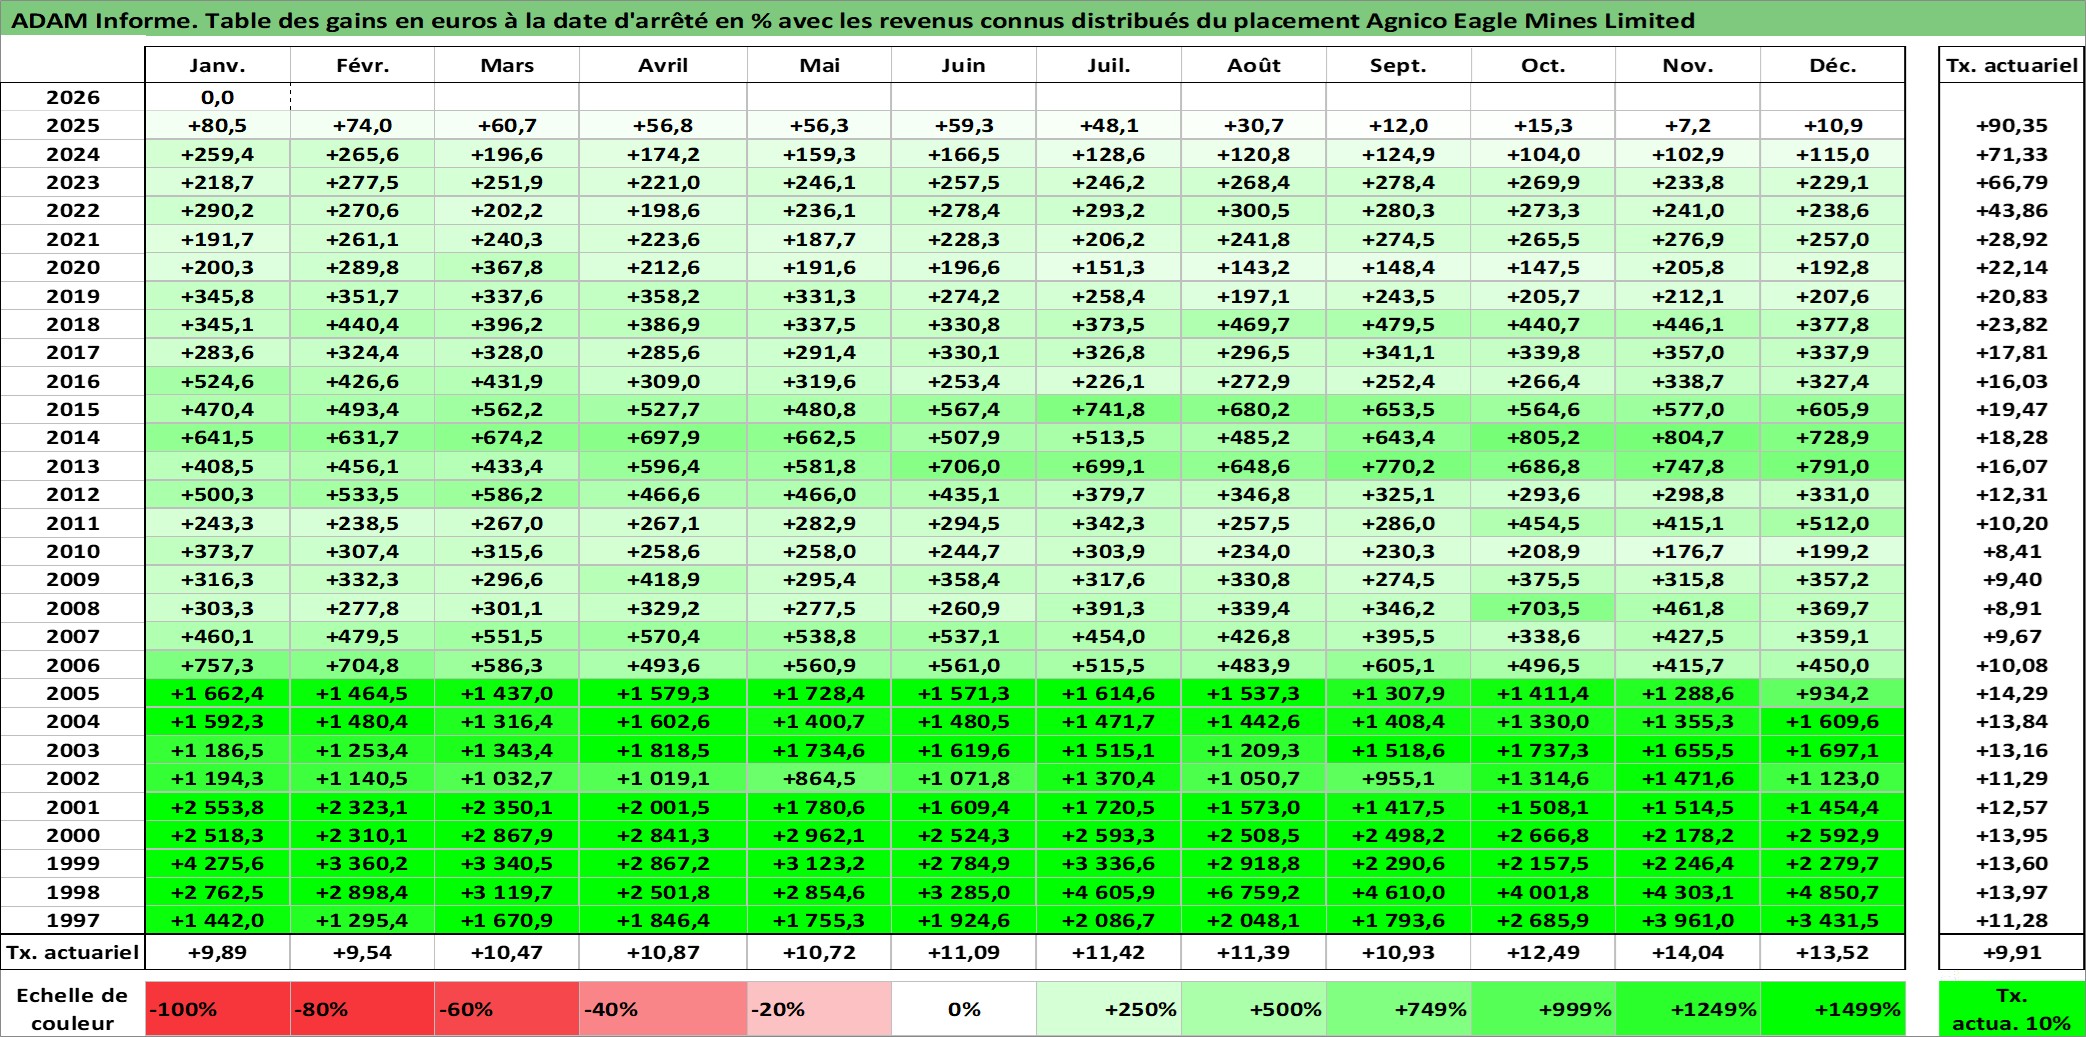Screen dimensions: 2086x1037
Task: Select cell value +1 818,5
Action: 663,750
